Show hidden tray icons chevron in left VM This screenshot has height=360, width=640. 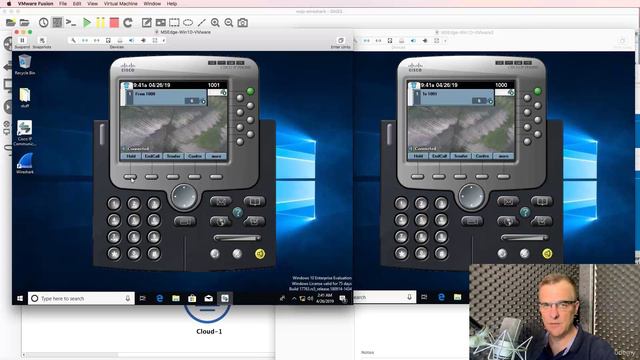click(x=294, y=298)
